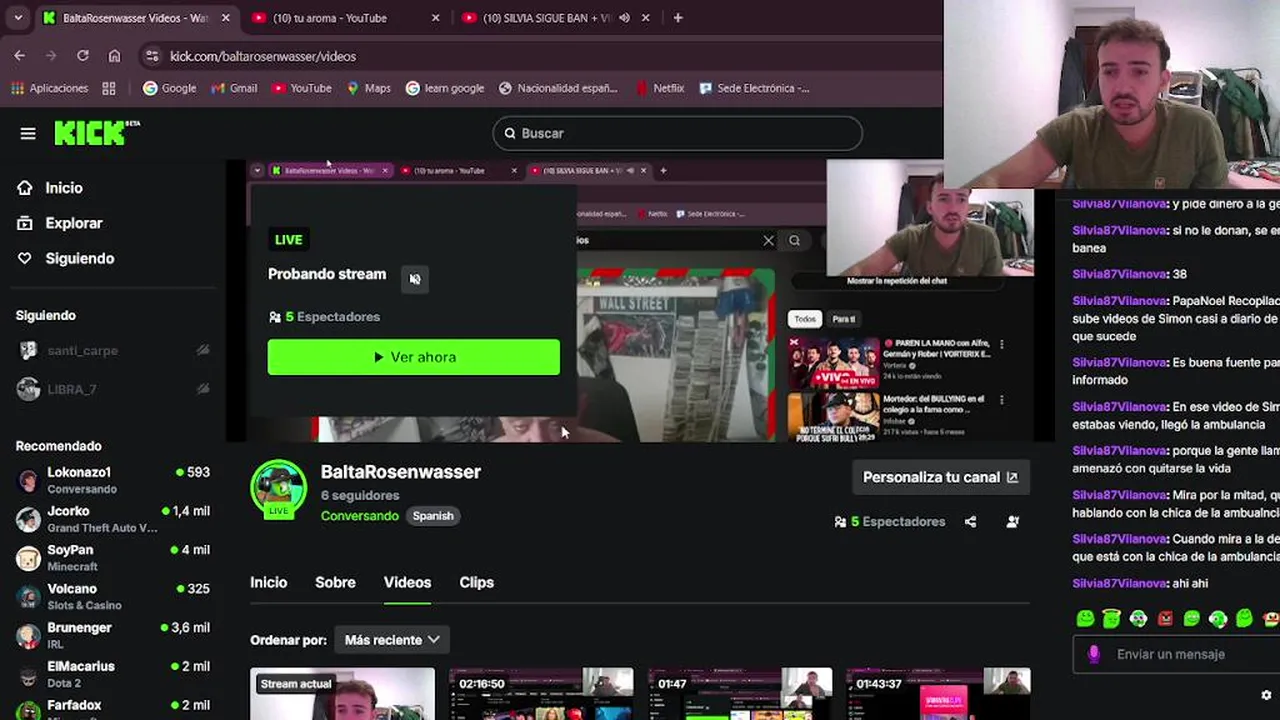
Task: Click the Spanish language tag
Action: point(433,516)
